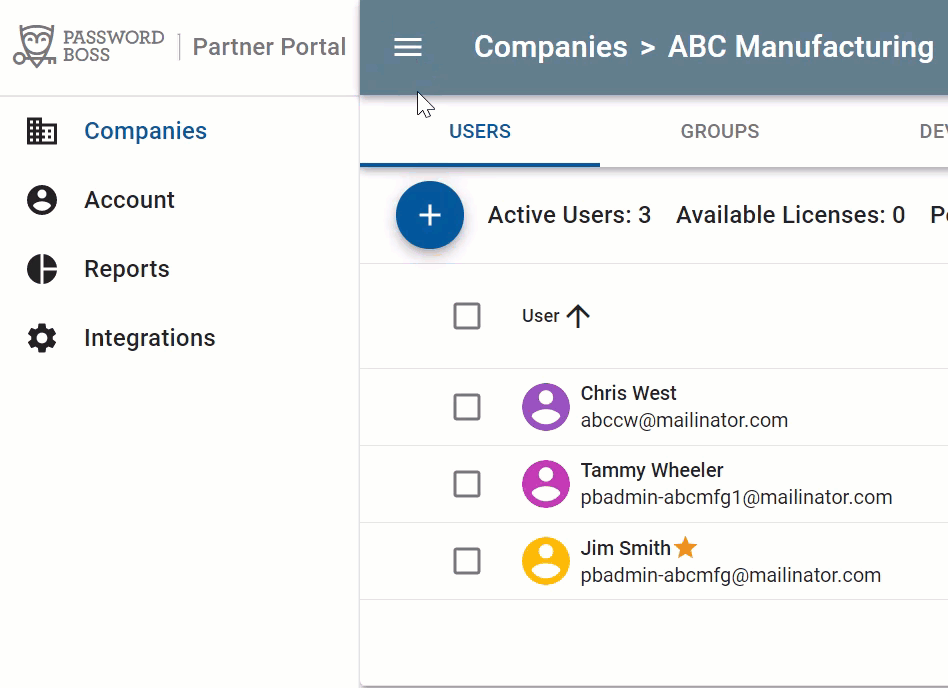The height and width of the screenshot is (688, 948).
Task: Open Reports in the sidebar
Action: pos(127,269)
